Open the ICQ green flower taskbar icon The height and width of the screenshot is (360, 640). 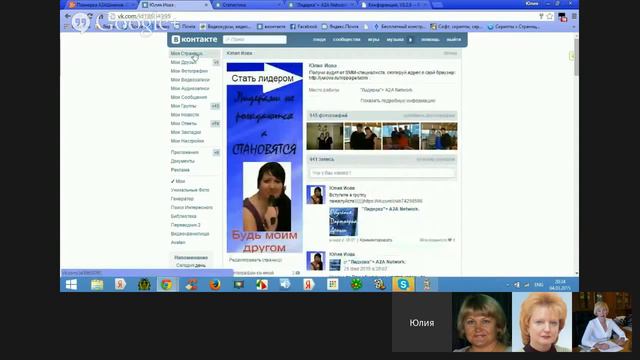356,284
